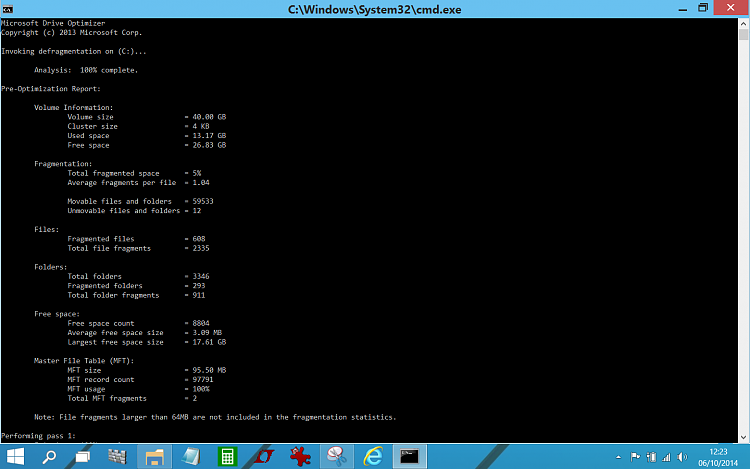
Task: Open Task View icon on taskbar
Action: coord(83,457)
